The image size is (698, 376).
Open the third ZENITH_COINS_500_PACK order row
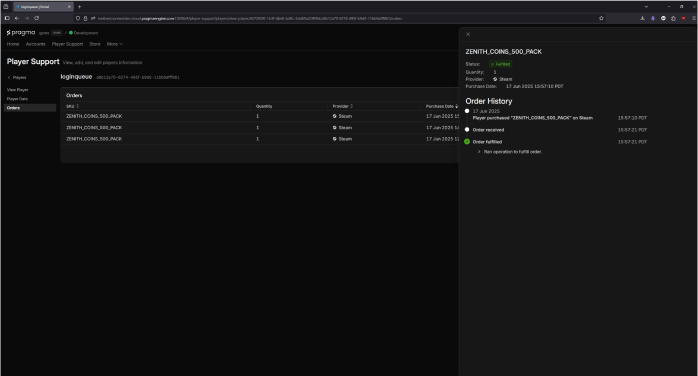coord(260,139)
